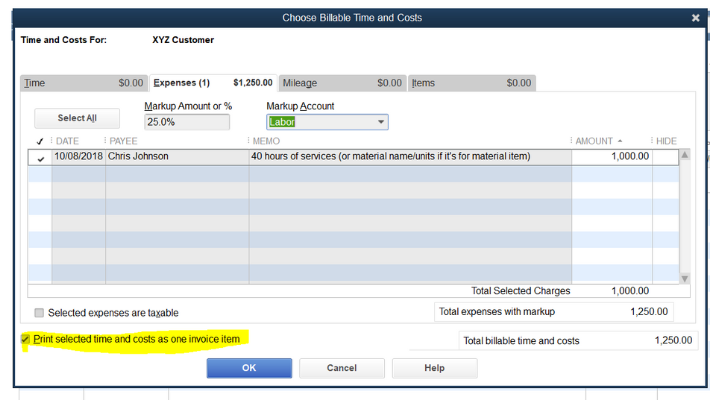Select the Expenses (1) tab
This screenshot has width=723, height=401.
point(213,83)
